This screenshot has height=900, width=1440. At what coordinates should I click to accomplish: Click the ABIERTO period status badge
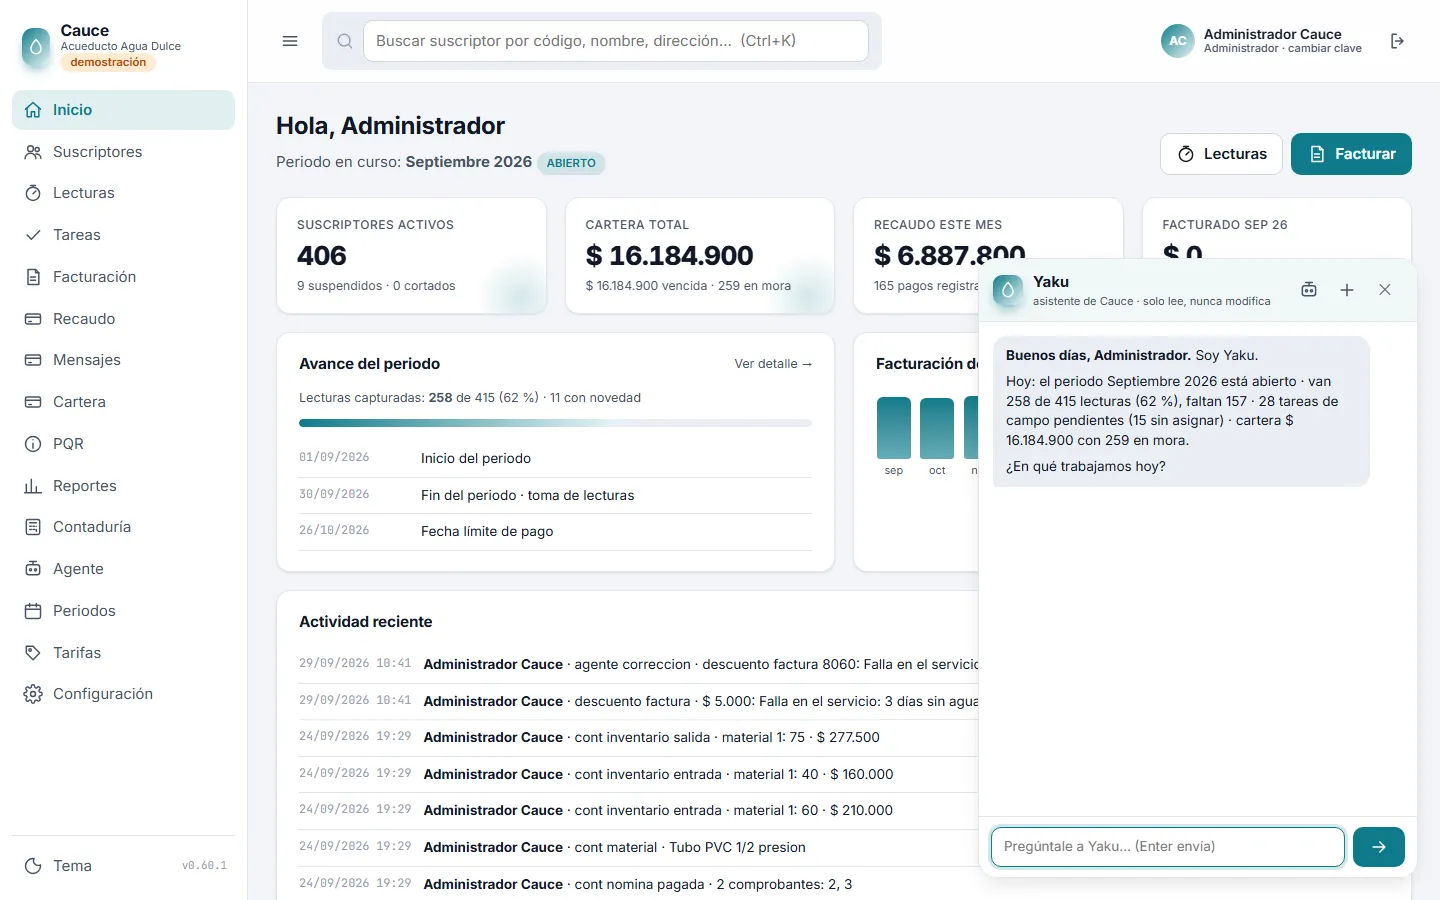coord(571,163)
